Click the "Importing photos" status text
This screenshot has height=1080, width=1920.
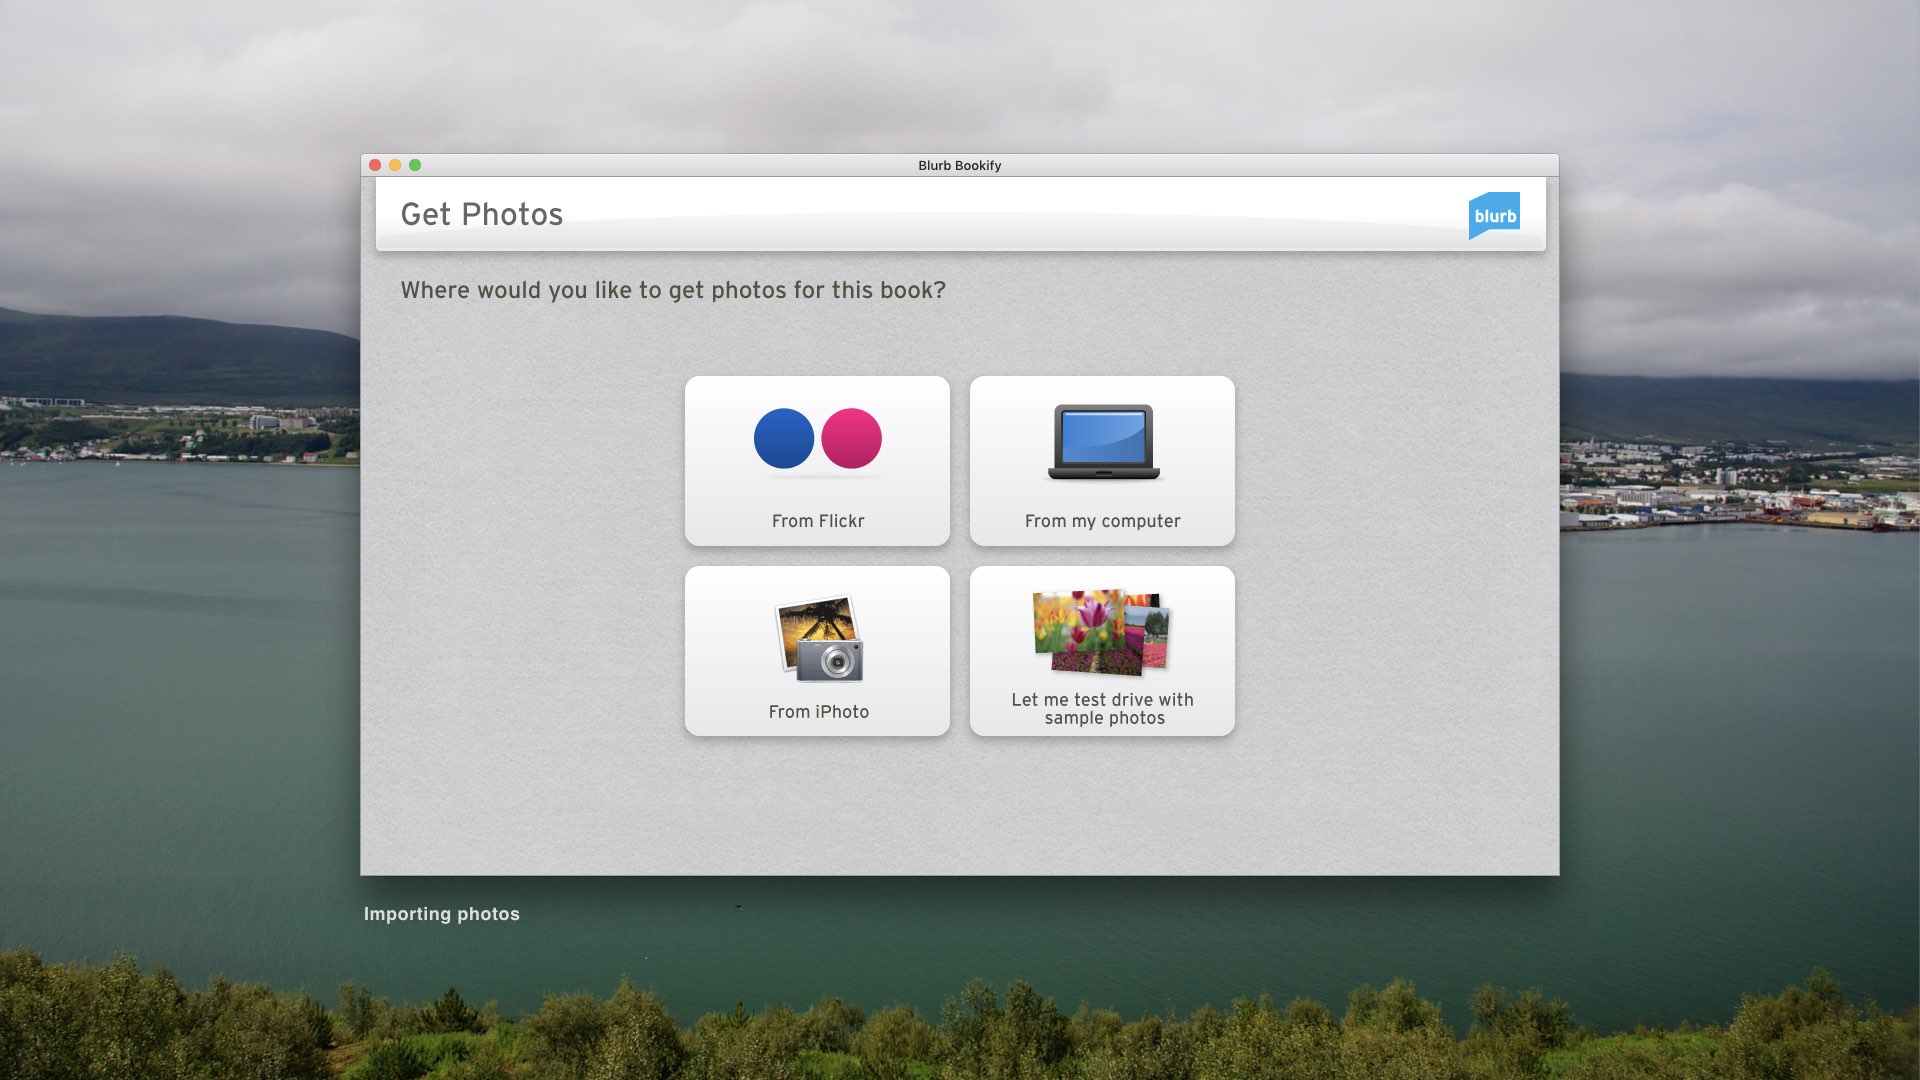coord(442,913)
